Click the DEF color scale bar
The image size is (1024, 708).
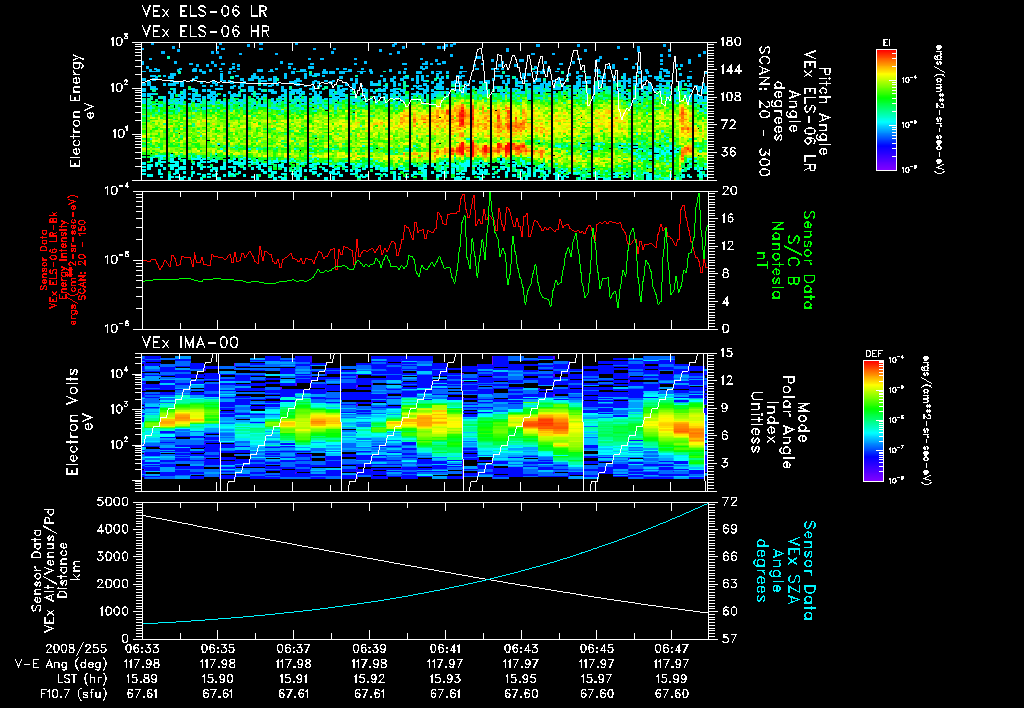(874, 420)
